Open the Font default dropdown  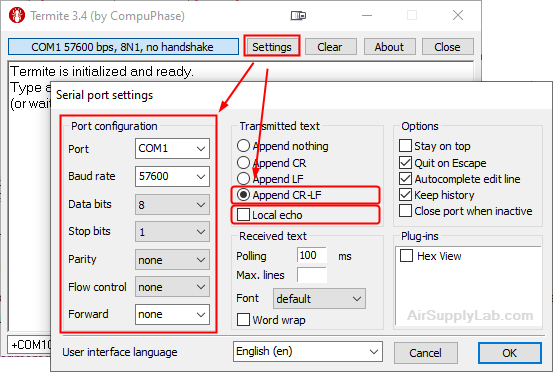[x=319, y=299]
